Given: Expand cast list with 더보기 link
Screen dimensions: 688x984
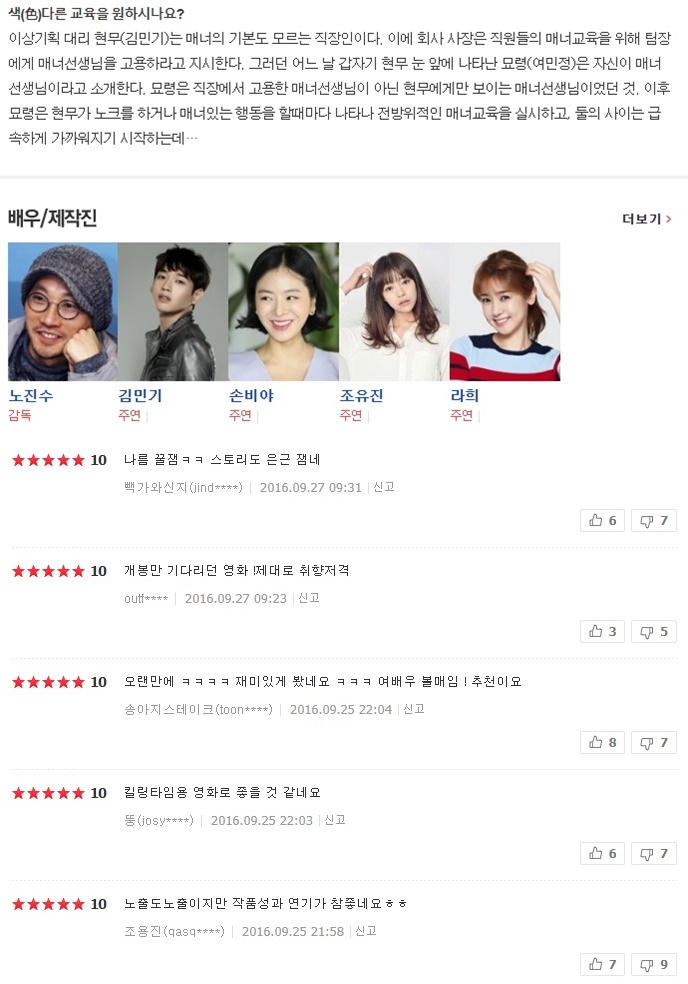Looking at the screenshot, I should (647, 219).
